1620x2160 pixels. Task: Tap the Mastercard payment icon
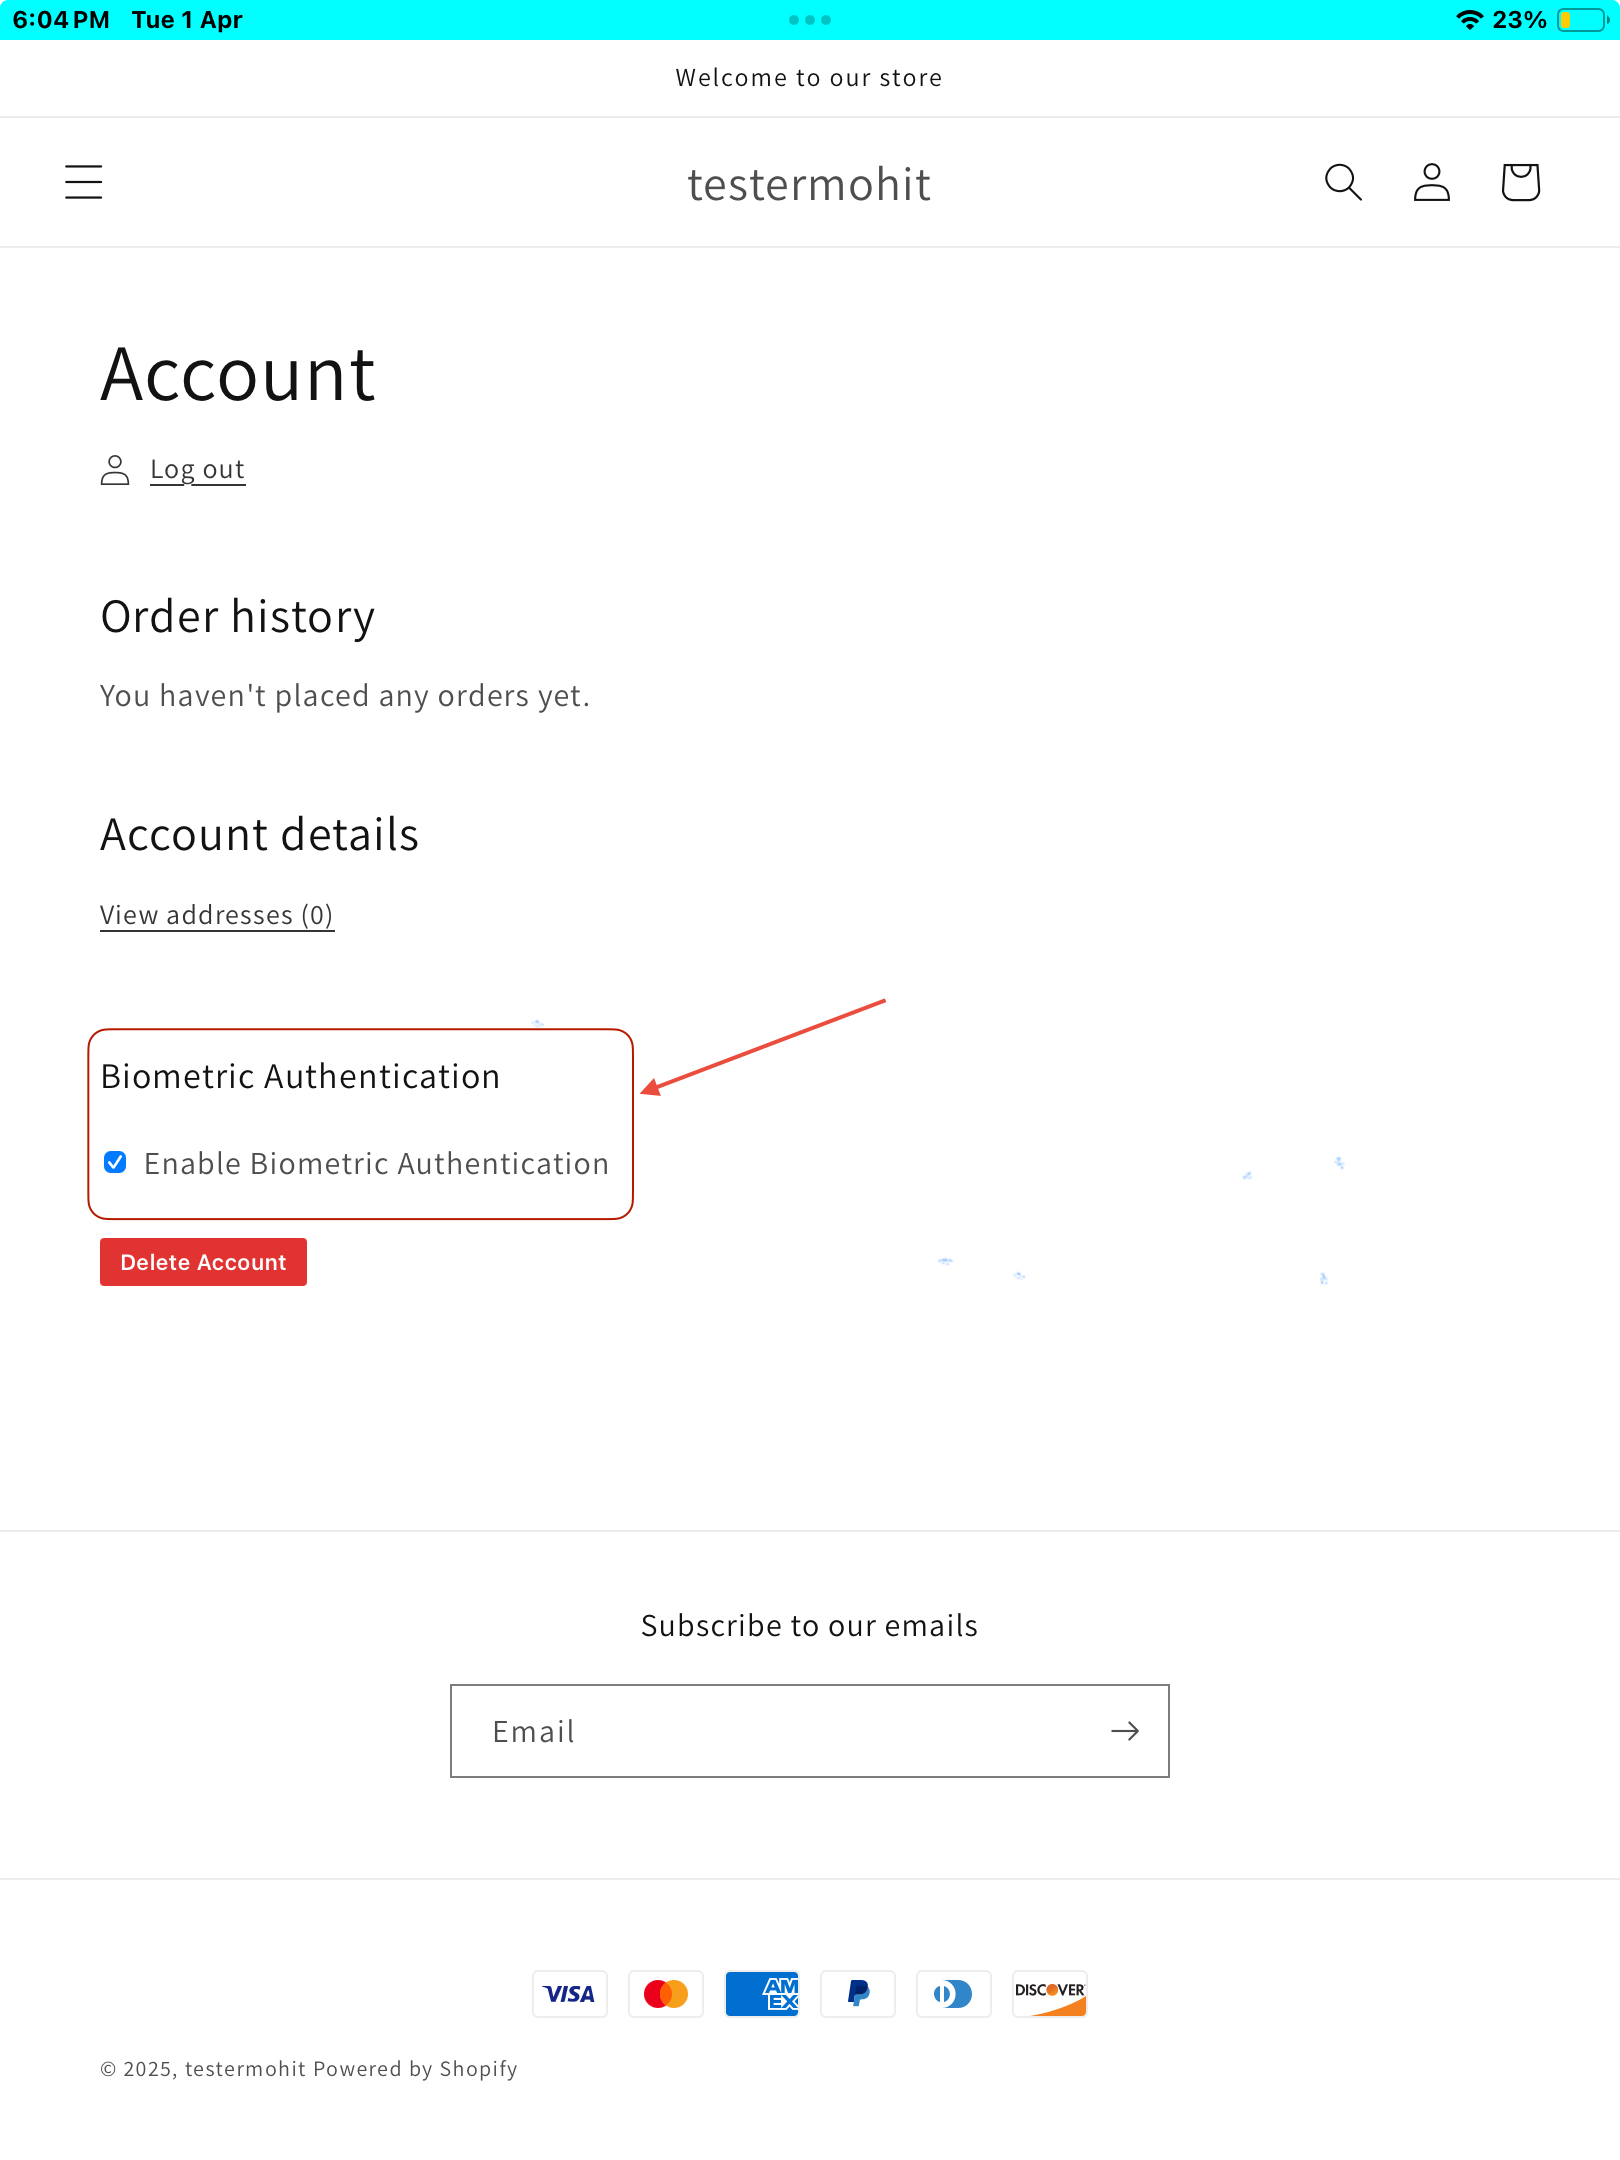pos(666,1994)
